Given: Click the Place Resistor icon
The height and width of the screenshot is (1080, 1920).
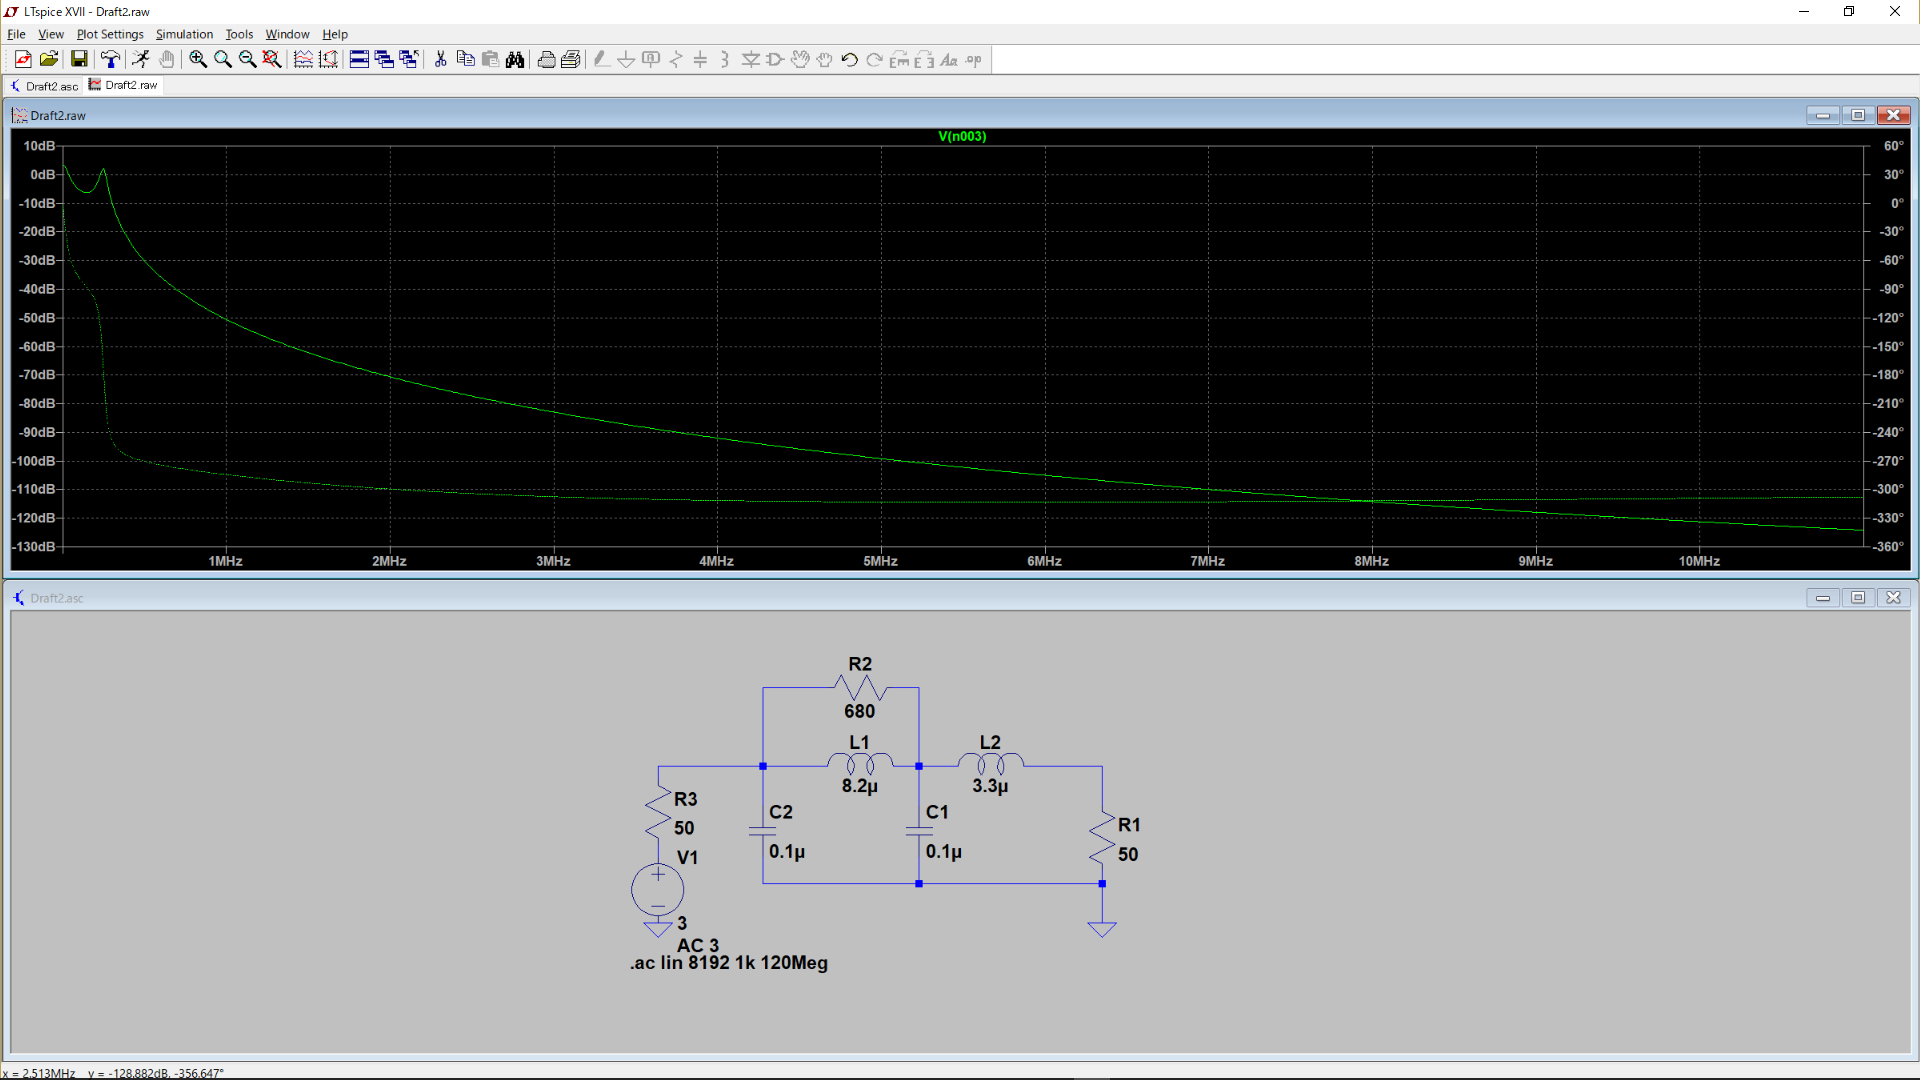Looking at the screenshot, I should tap(676, 60).
